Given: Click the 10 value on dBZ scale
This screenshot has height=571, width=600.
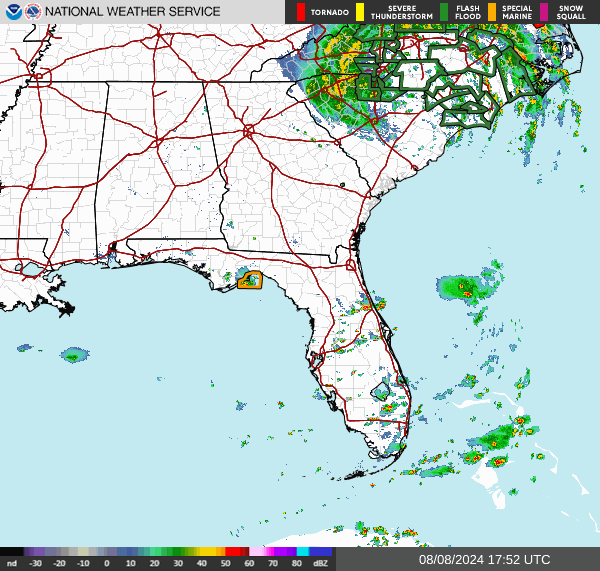Looking at the screenshot, I should [x=130, y=563].
